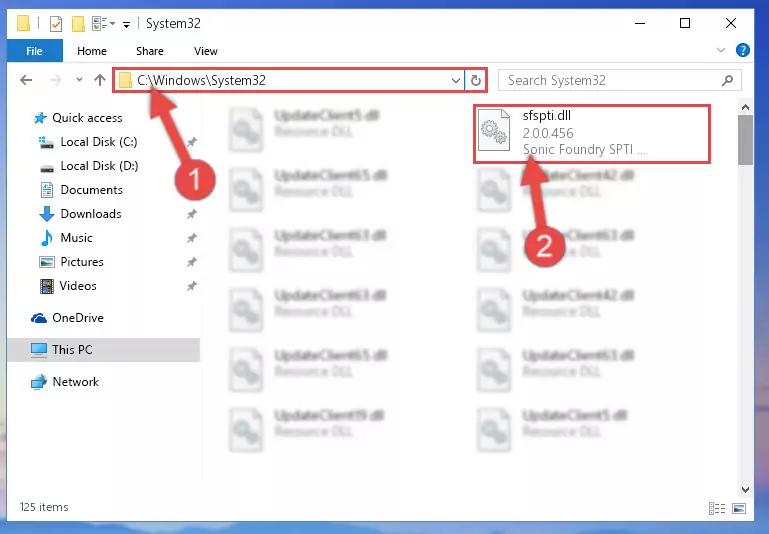This screenshot has height=534, width=769.
Task: Maximize the System32 window
Action: pyautogui.click(x=685, y=23)
